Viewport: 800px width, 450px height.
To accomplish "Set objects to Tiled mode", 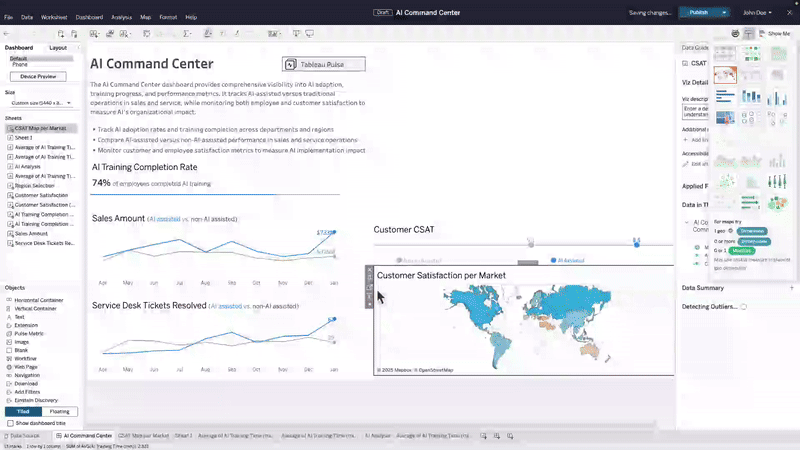I will pos(22,411).
